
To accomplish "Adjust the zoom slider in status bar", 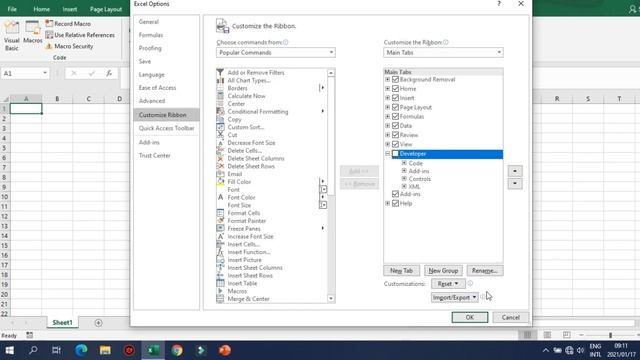I will click(x=610, y=335).
